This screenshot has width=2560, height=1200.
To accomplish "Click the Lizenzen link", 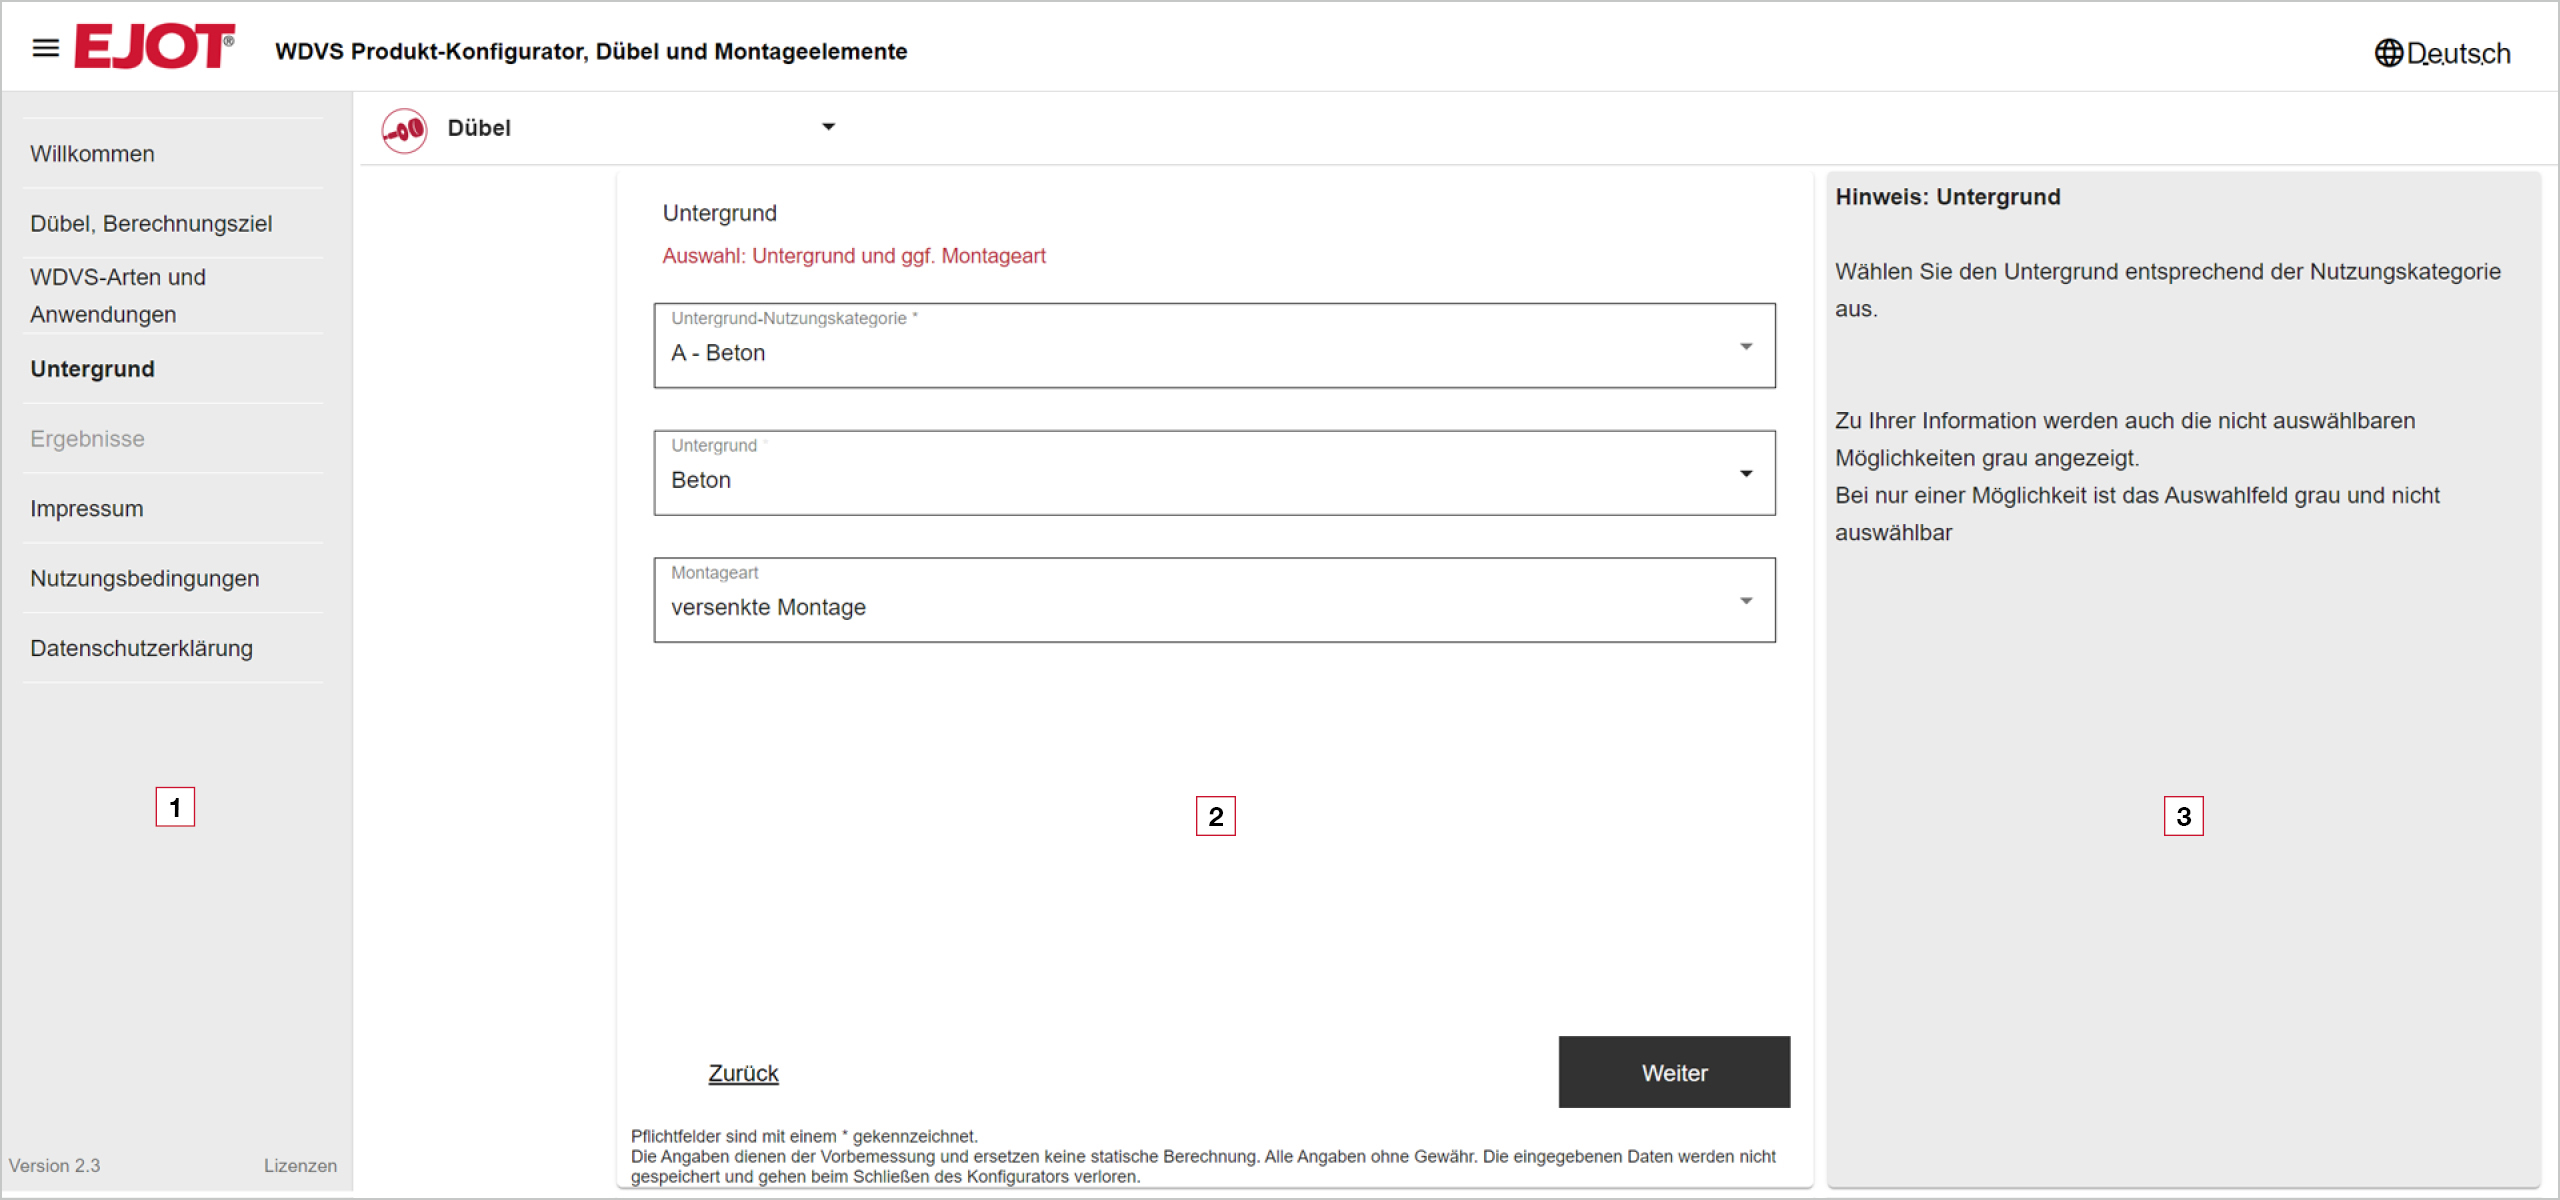I will (300, 1166).
